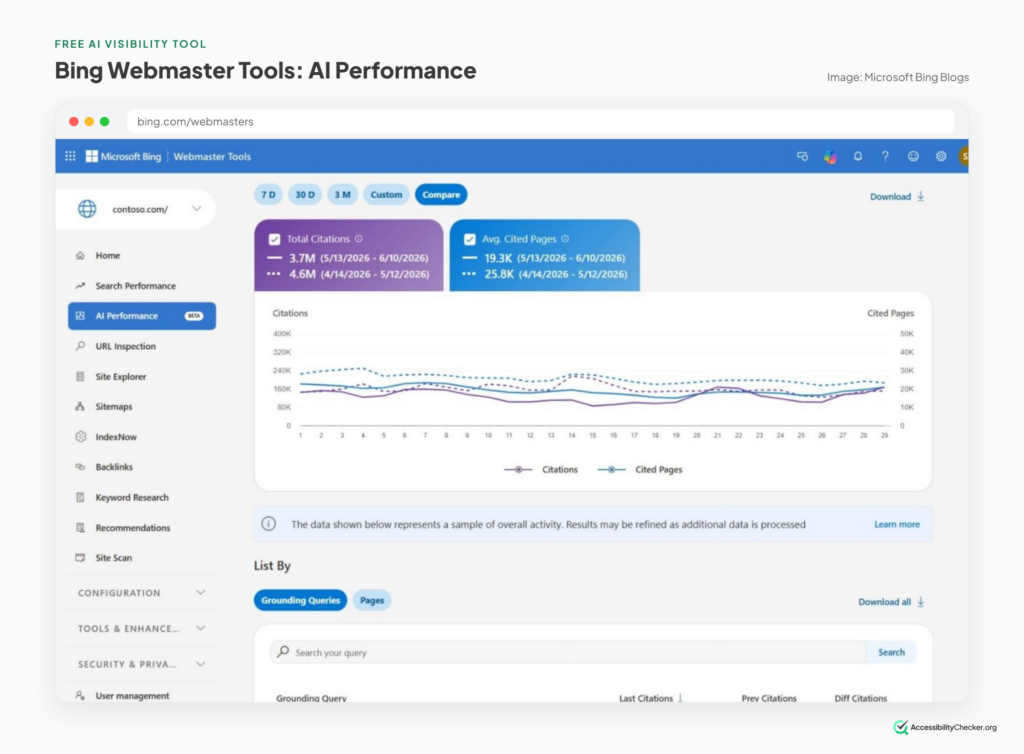Click the Prev Citations column header
Screen dimensions: 1024x754
click(769, 698)
